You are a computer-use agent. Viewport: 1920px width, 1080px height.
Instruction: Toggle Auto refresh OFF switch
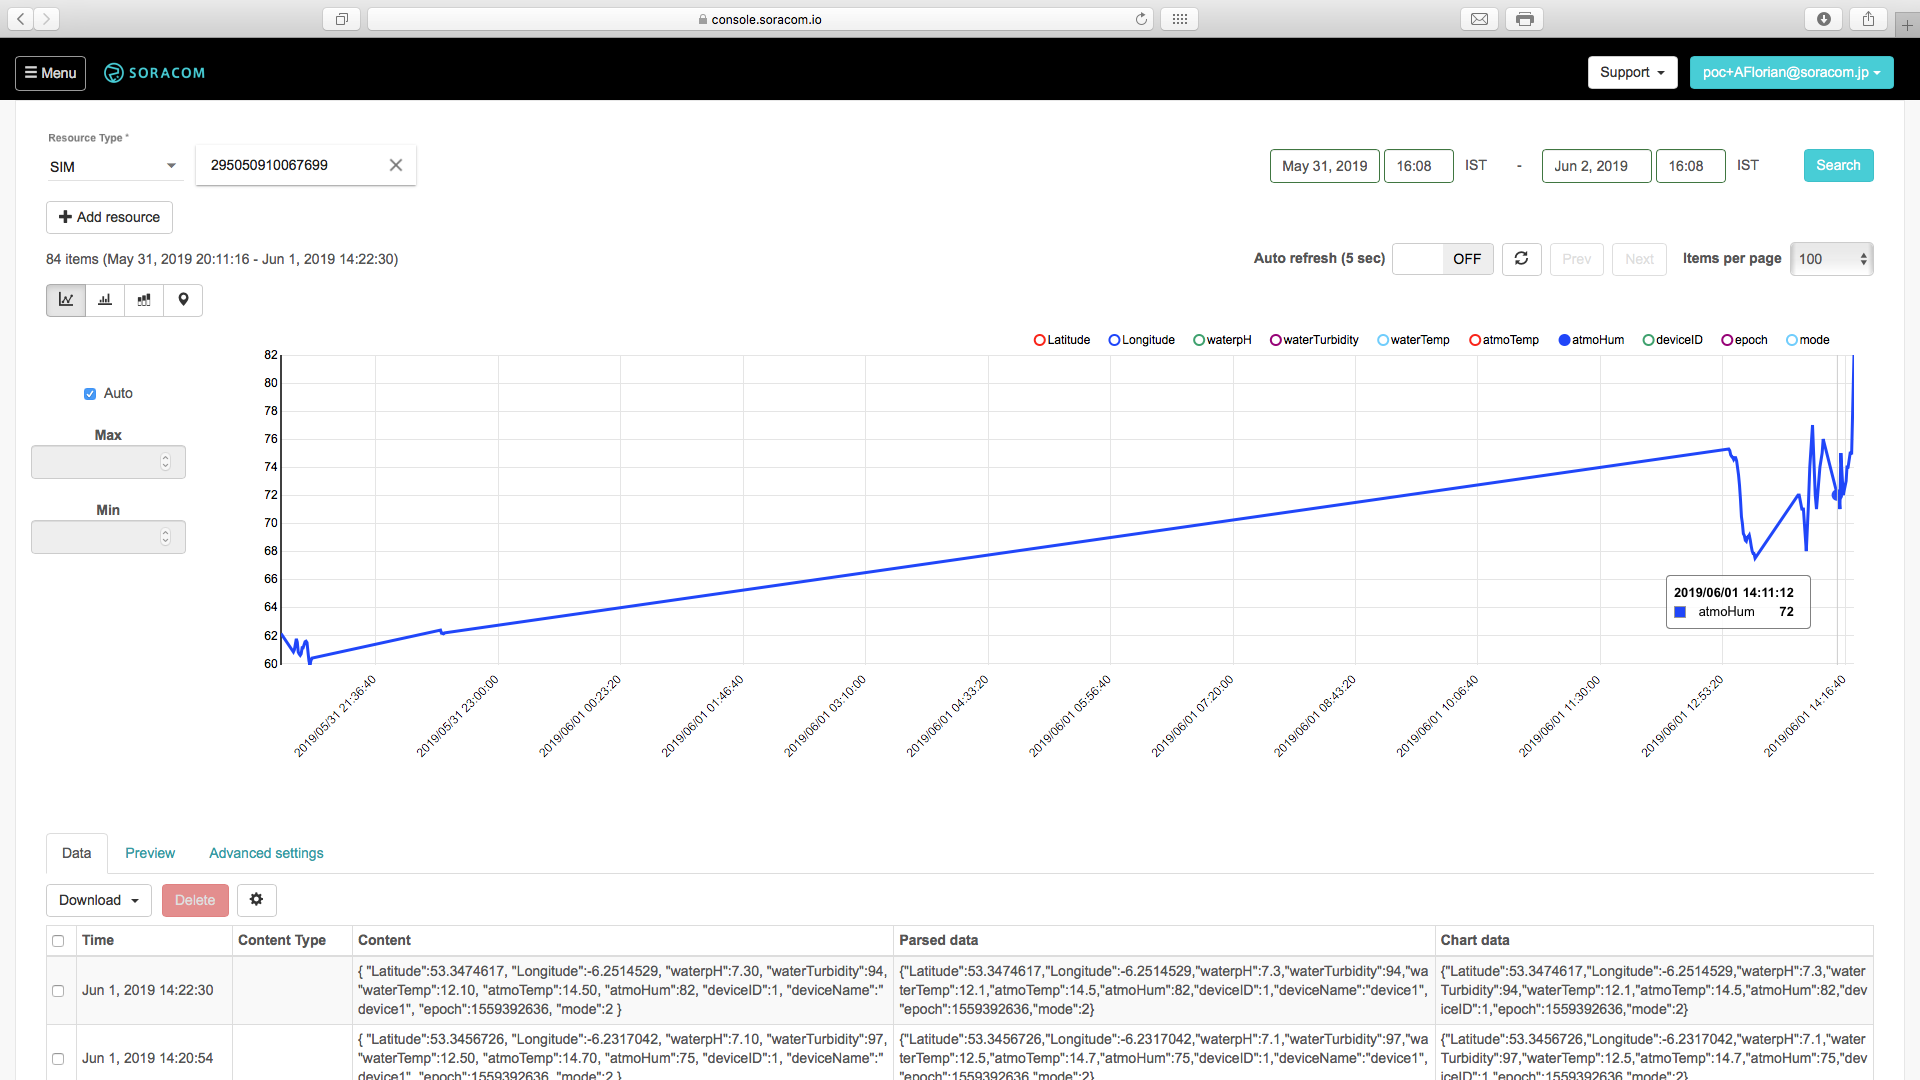point(1442,259)
